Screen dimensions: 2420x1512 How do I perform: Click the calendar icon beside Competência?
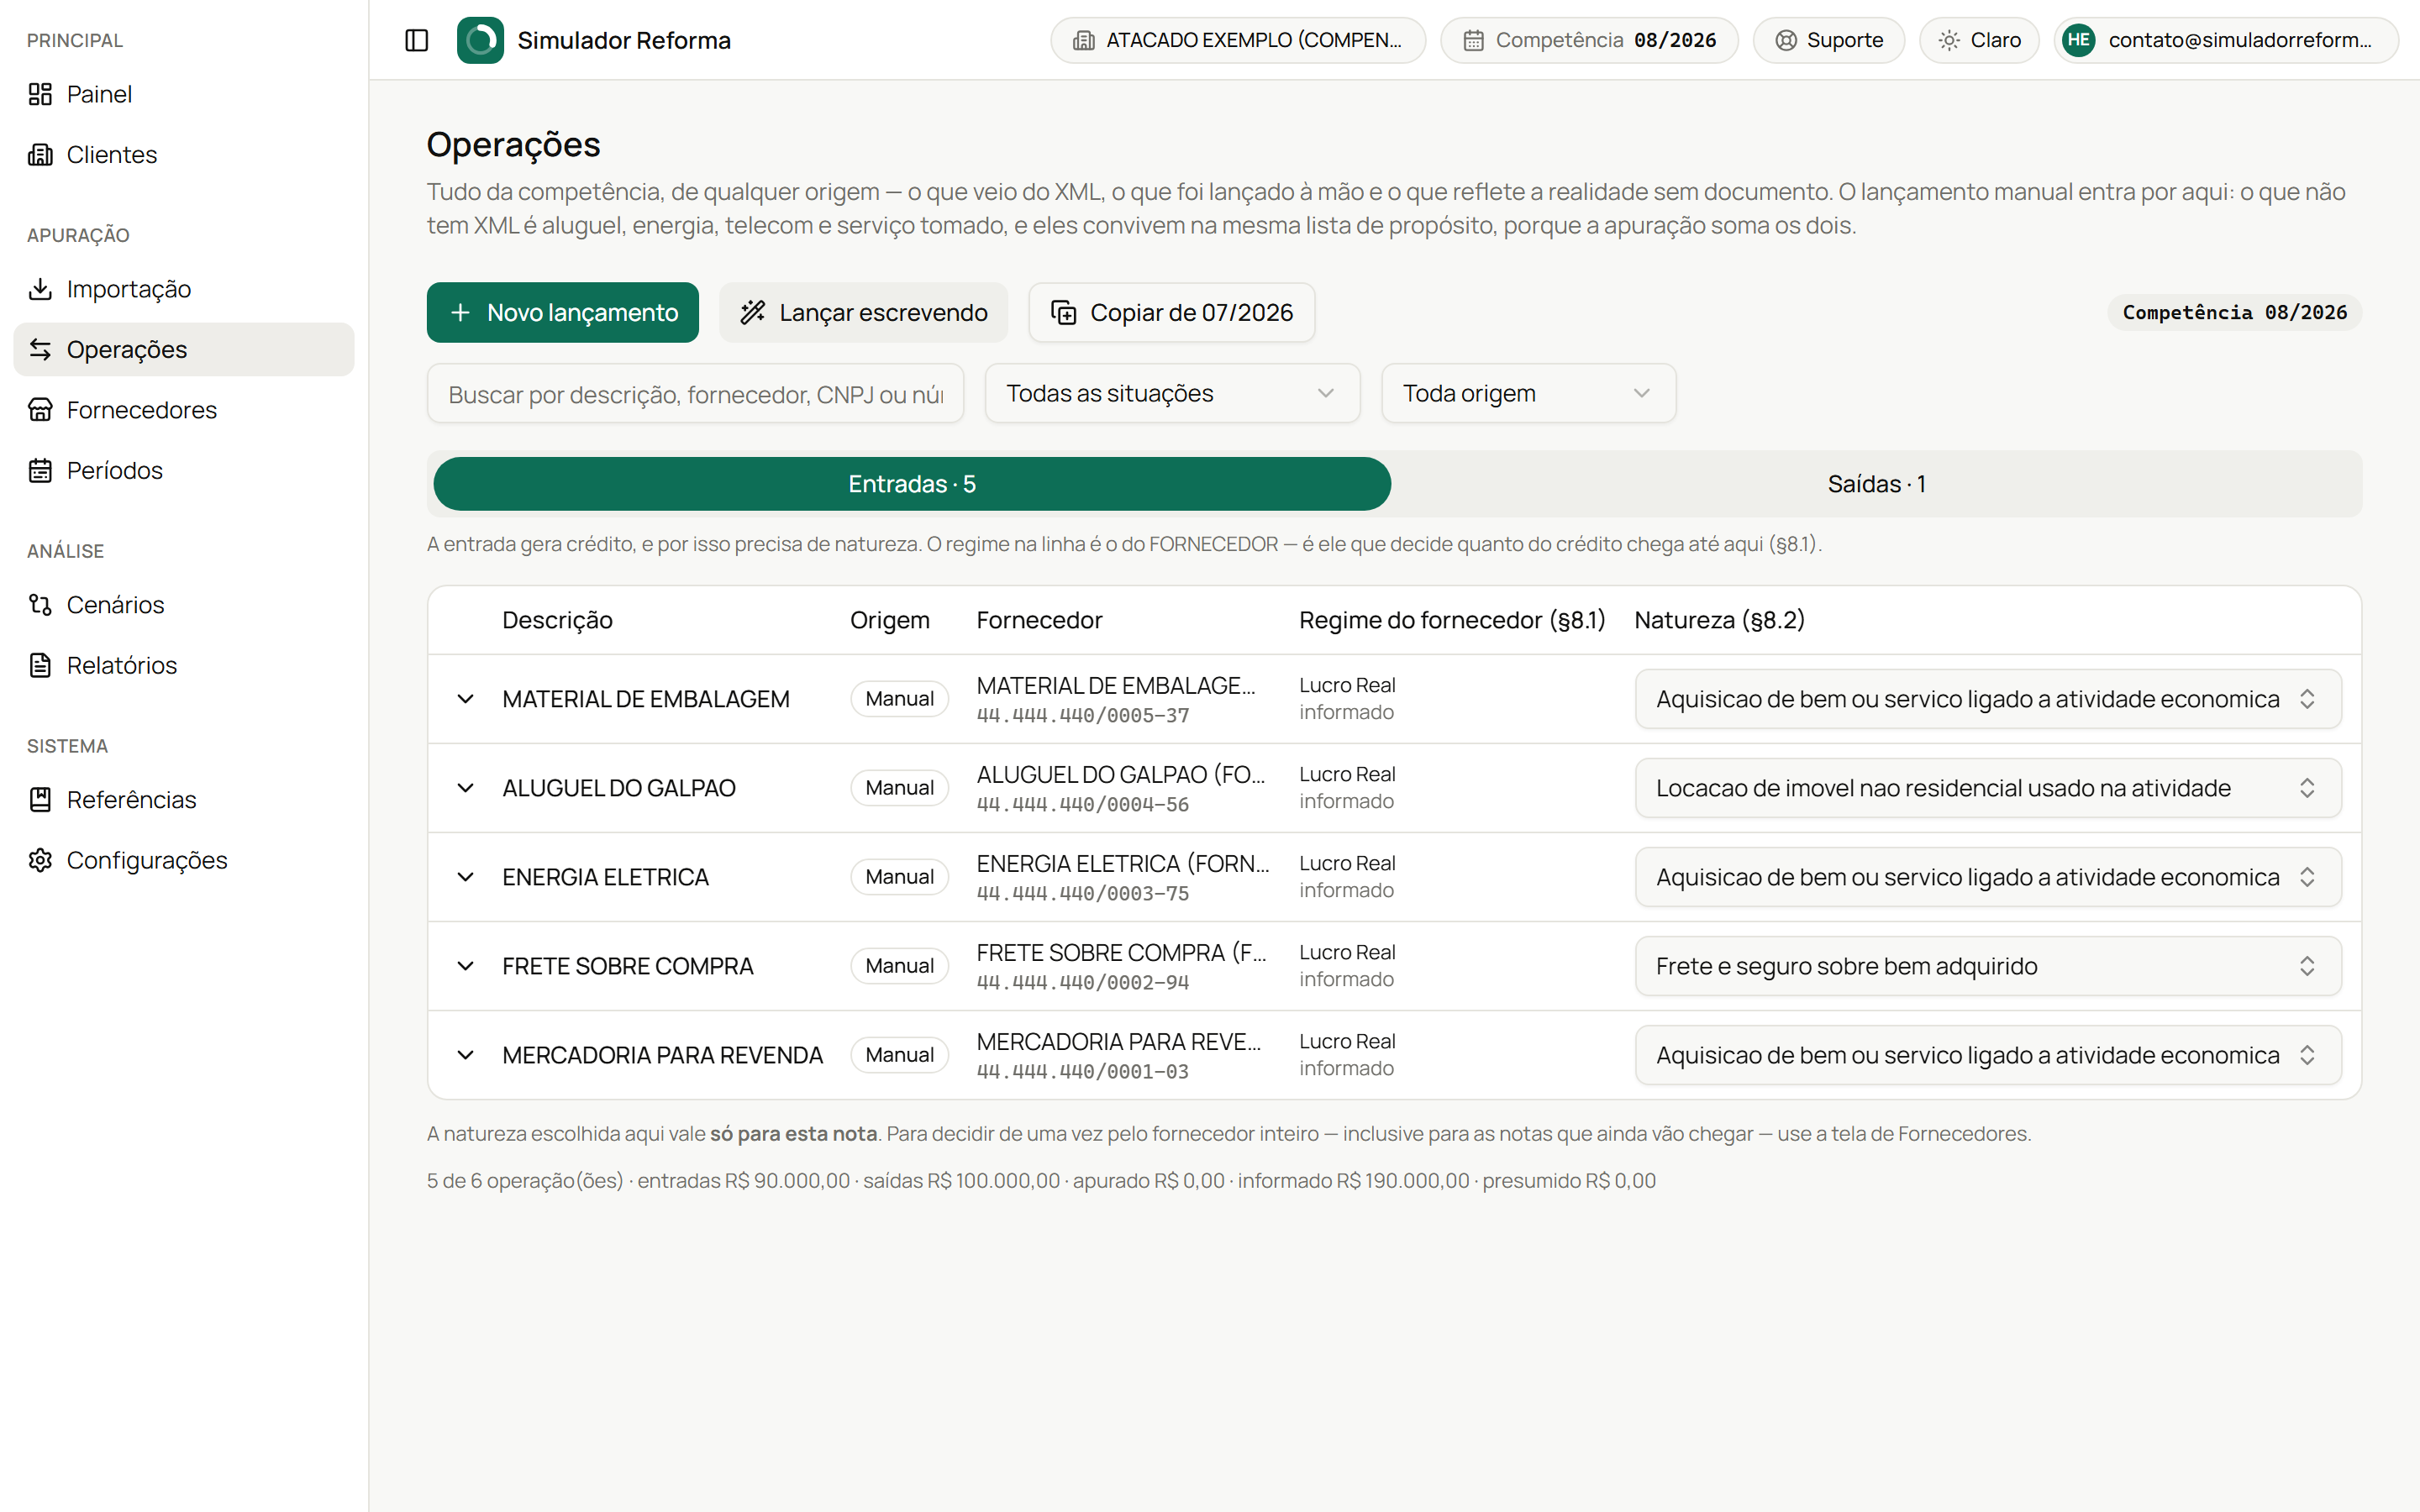pyautogui.click(x=1473, y=40)
